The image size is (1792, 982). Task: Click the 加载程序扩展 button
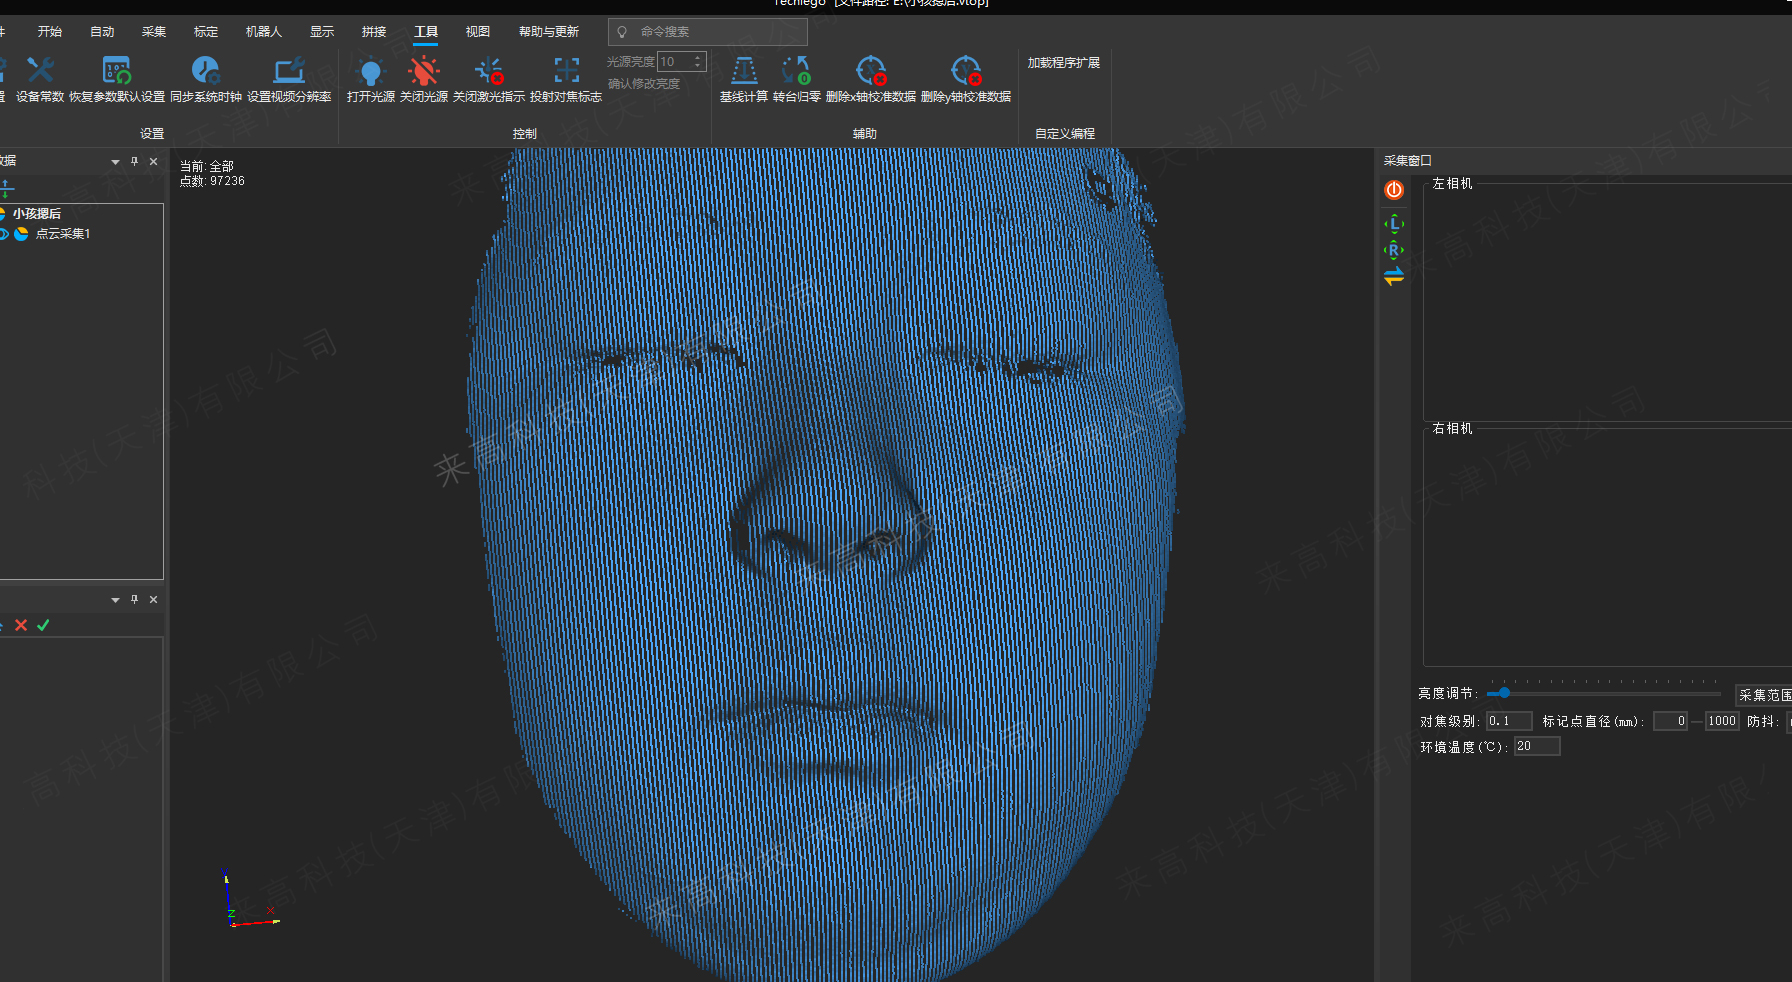[1064, 63]
